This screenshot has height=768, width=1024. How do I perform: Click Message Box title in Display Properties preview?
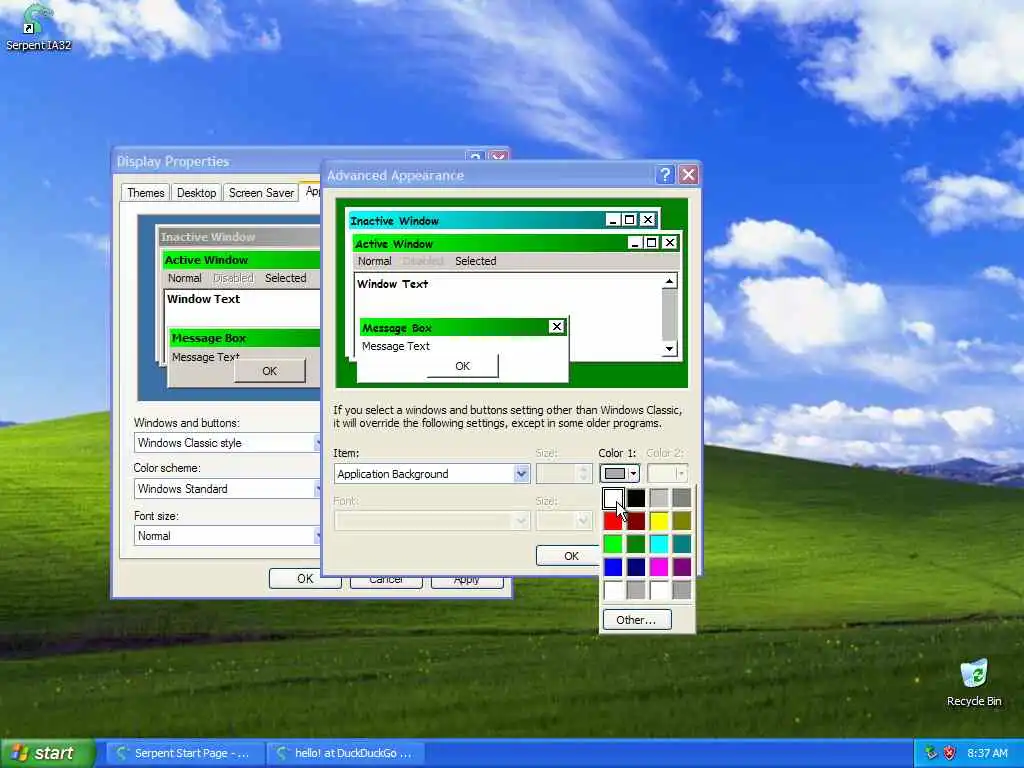click(208, 338)
